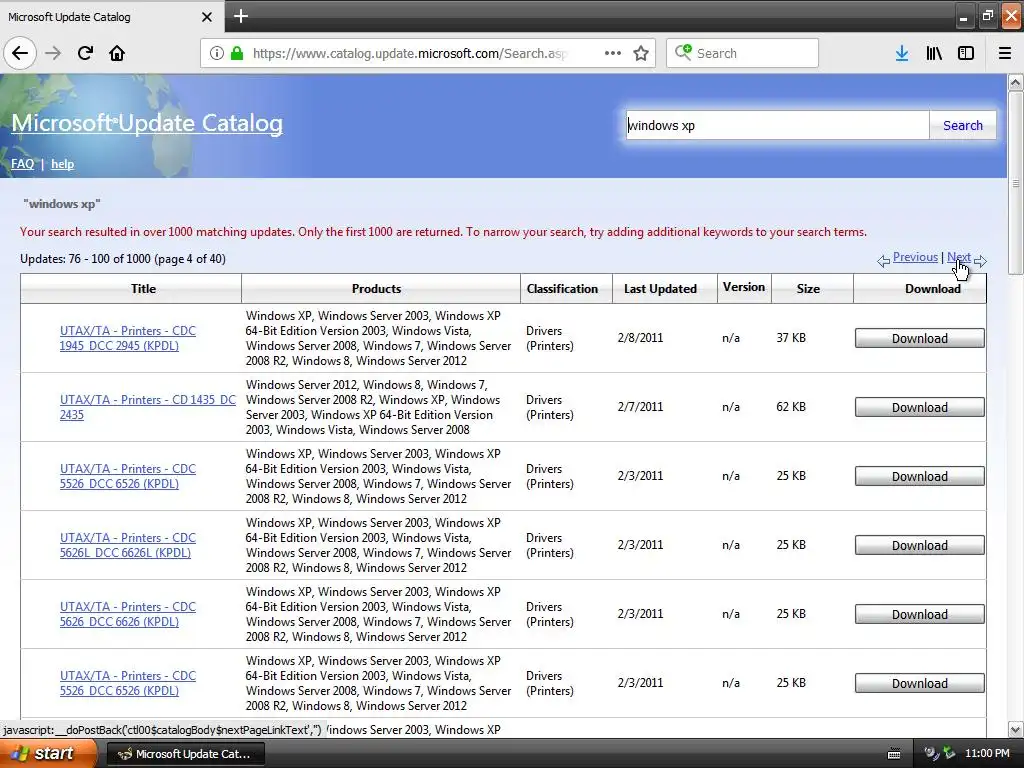Click the catalog search field containing windows xp
Image resolution: width=1024 pixels, height=768 pixels.
(x=777, y=125)
